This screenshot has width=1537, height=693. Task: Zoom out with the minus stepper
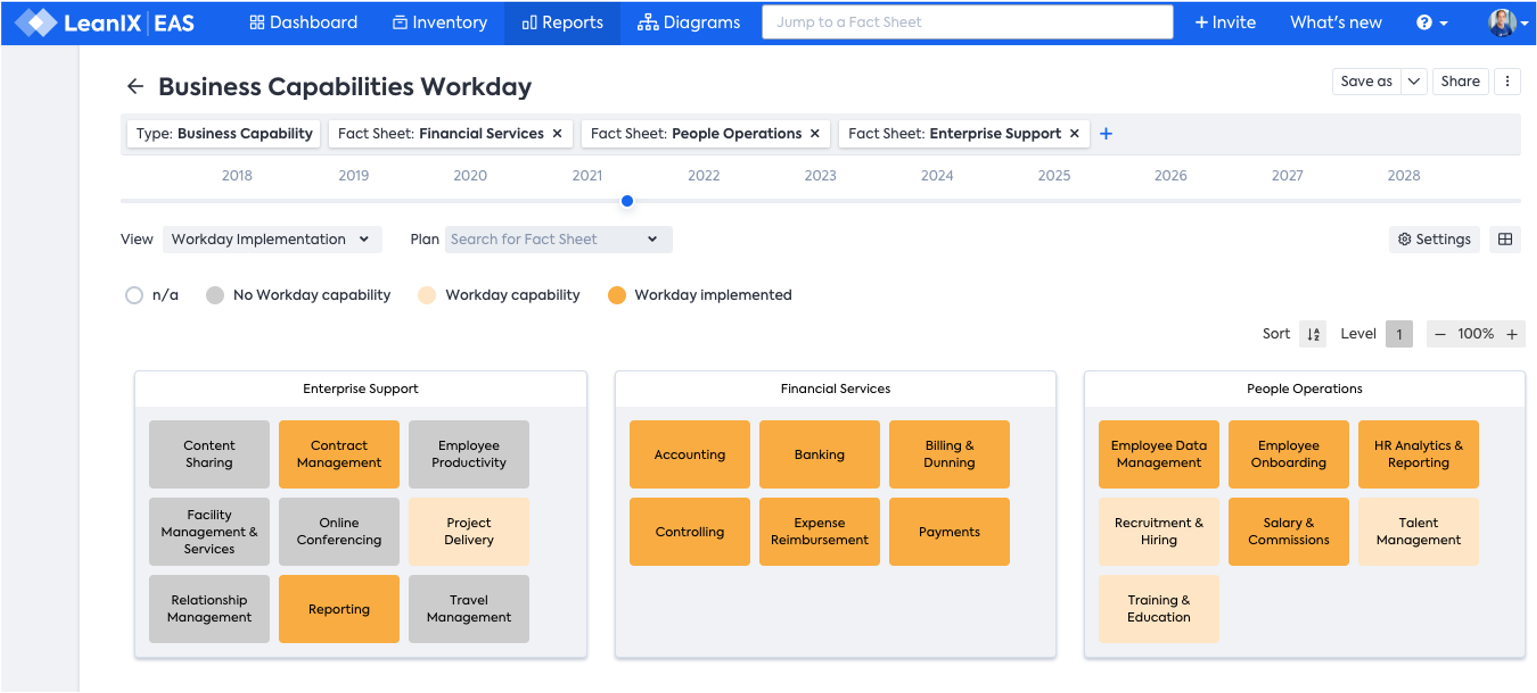[x=1440, y=334]
